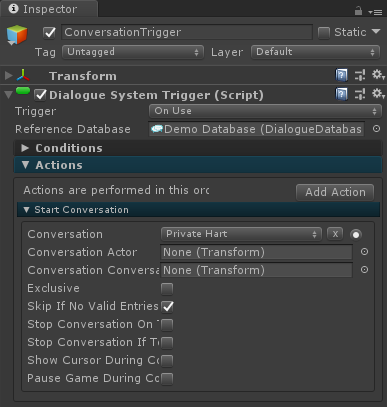Pick a Reference Database object via circle
This screenshot has width=387, height=407.
point(376,129)
